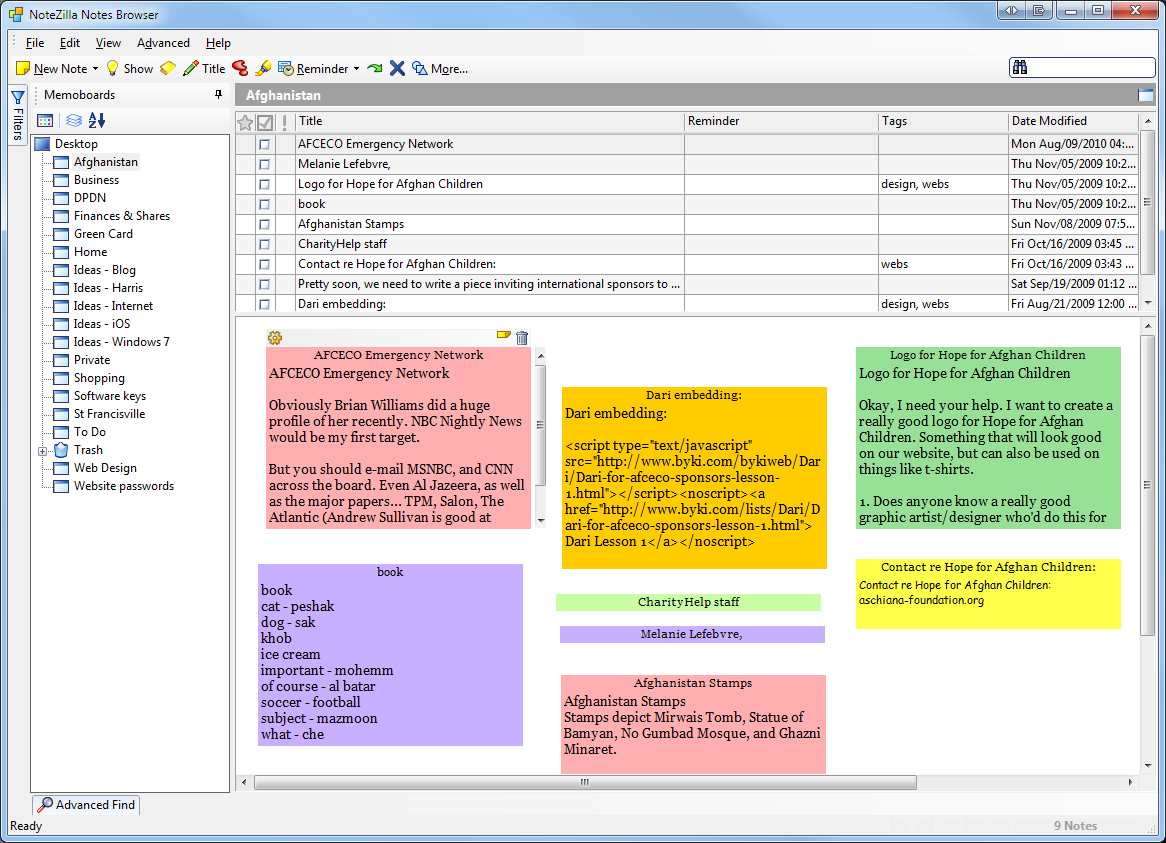Select the Website passwords memoboard
The height and width of the screenshot is (843, 1166).
coord(123,486)
